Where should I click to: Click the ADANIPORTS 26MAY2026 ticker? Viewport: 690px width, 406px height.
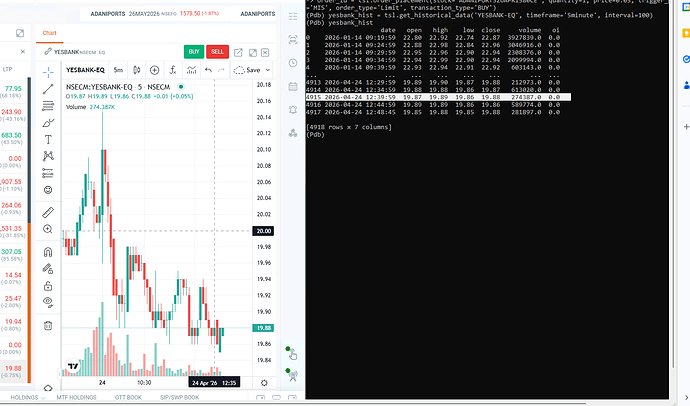coord(154,14)
